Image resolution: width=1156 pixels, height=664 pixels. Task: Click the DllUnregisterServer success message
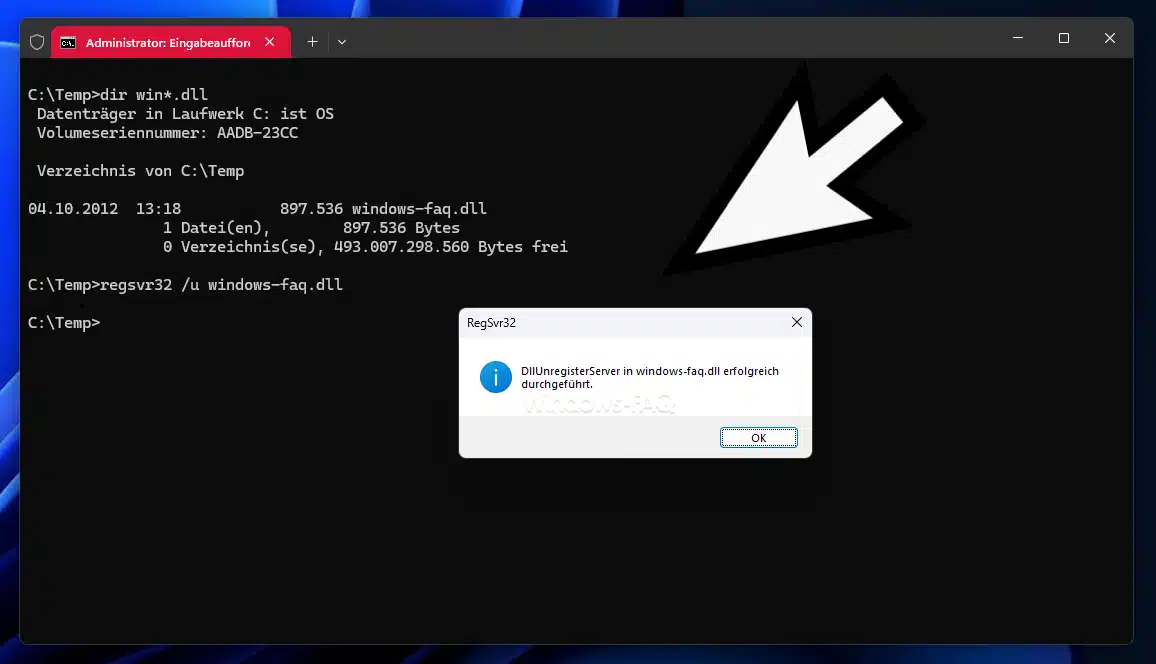click(x=650, y=377)
